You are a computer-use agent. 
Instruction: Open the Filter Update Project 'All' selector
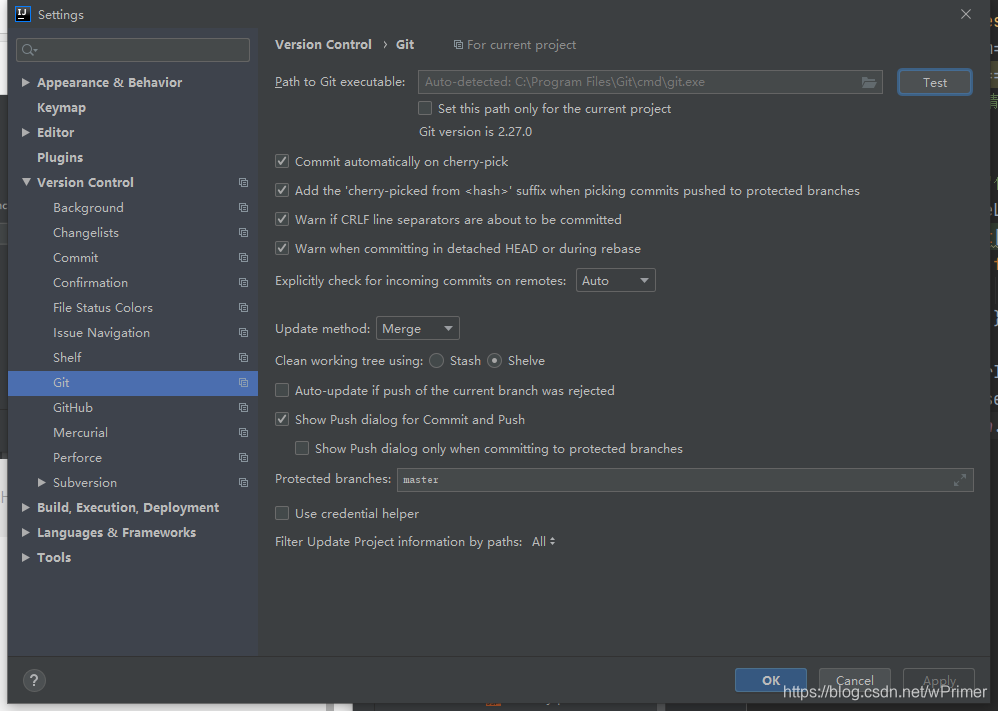point(544,542)
